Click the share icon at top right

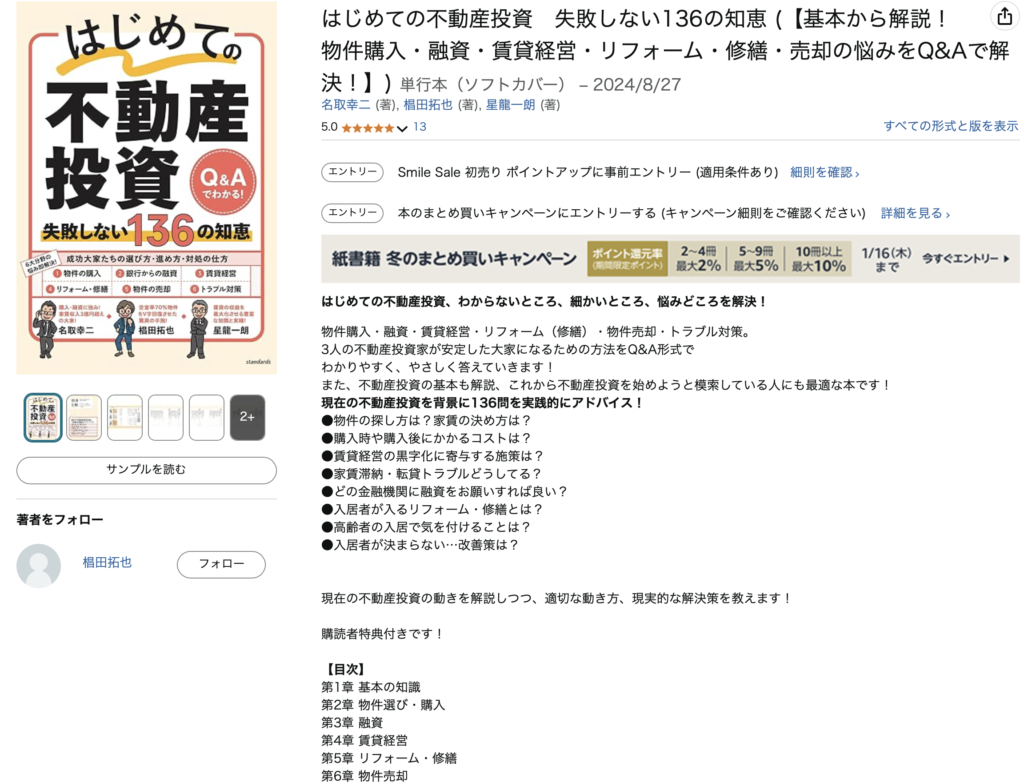click(x=1004, y=16)
